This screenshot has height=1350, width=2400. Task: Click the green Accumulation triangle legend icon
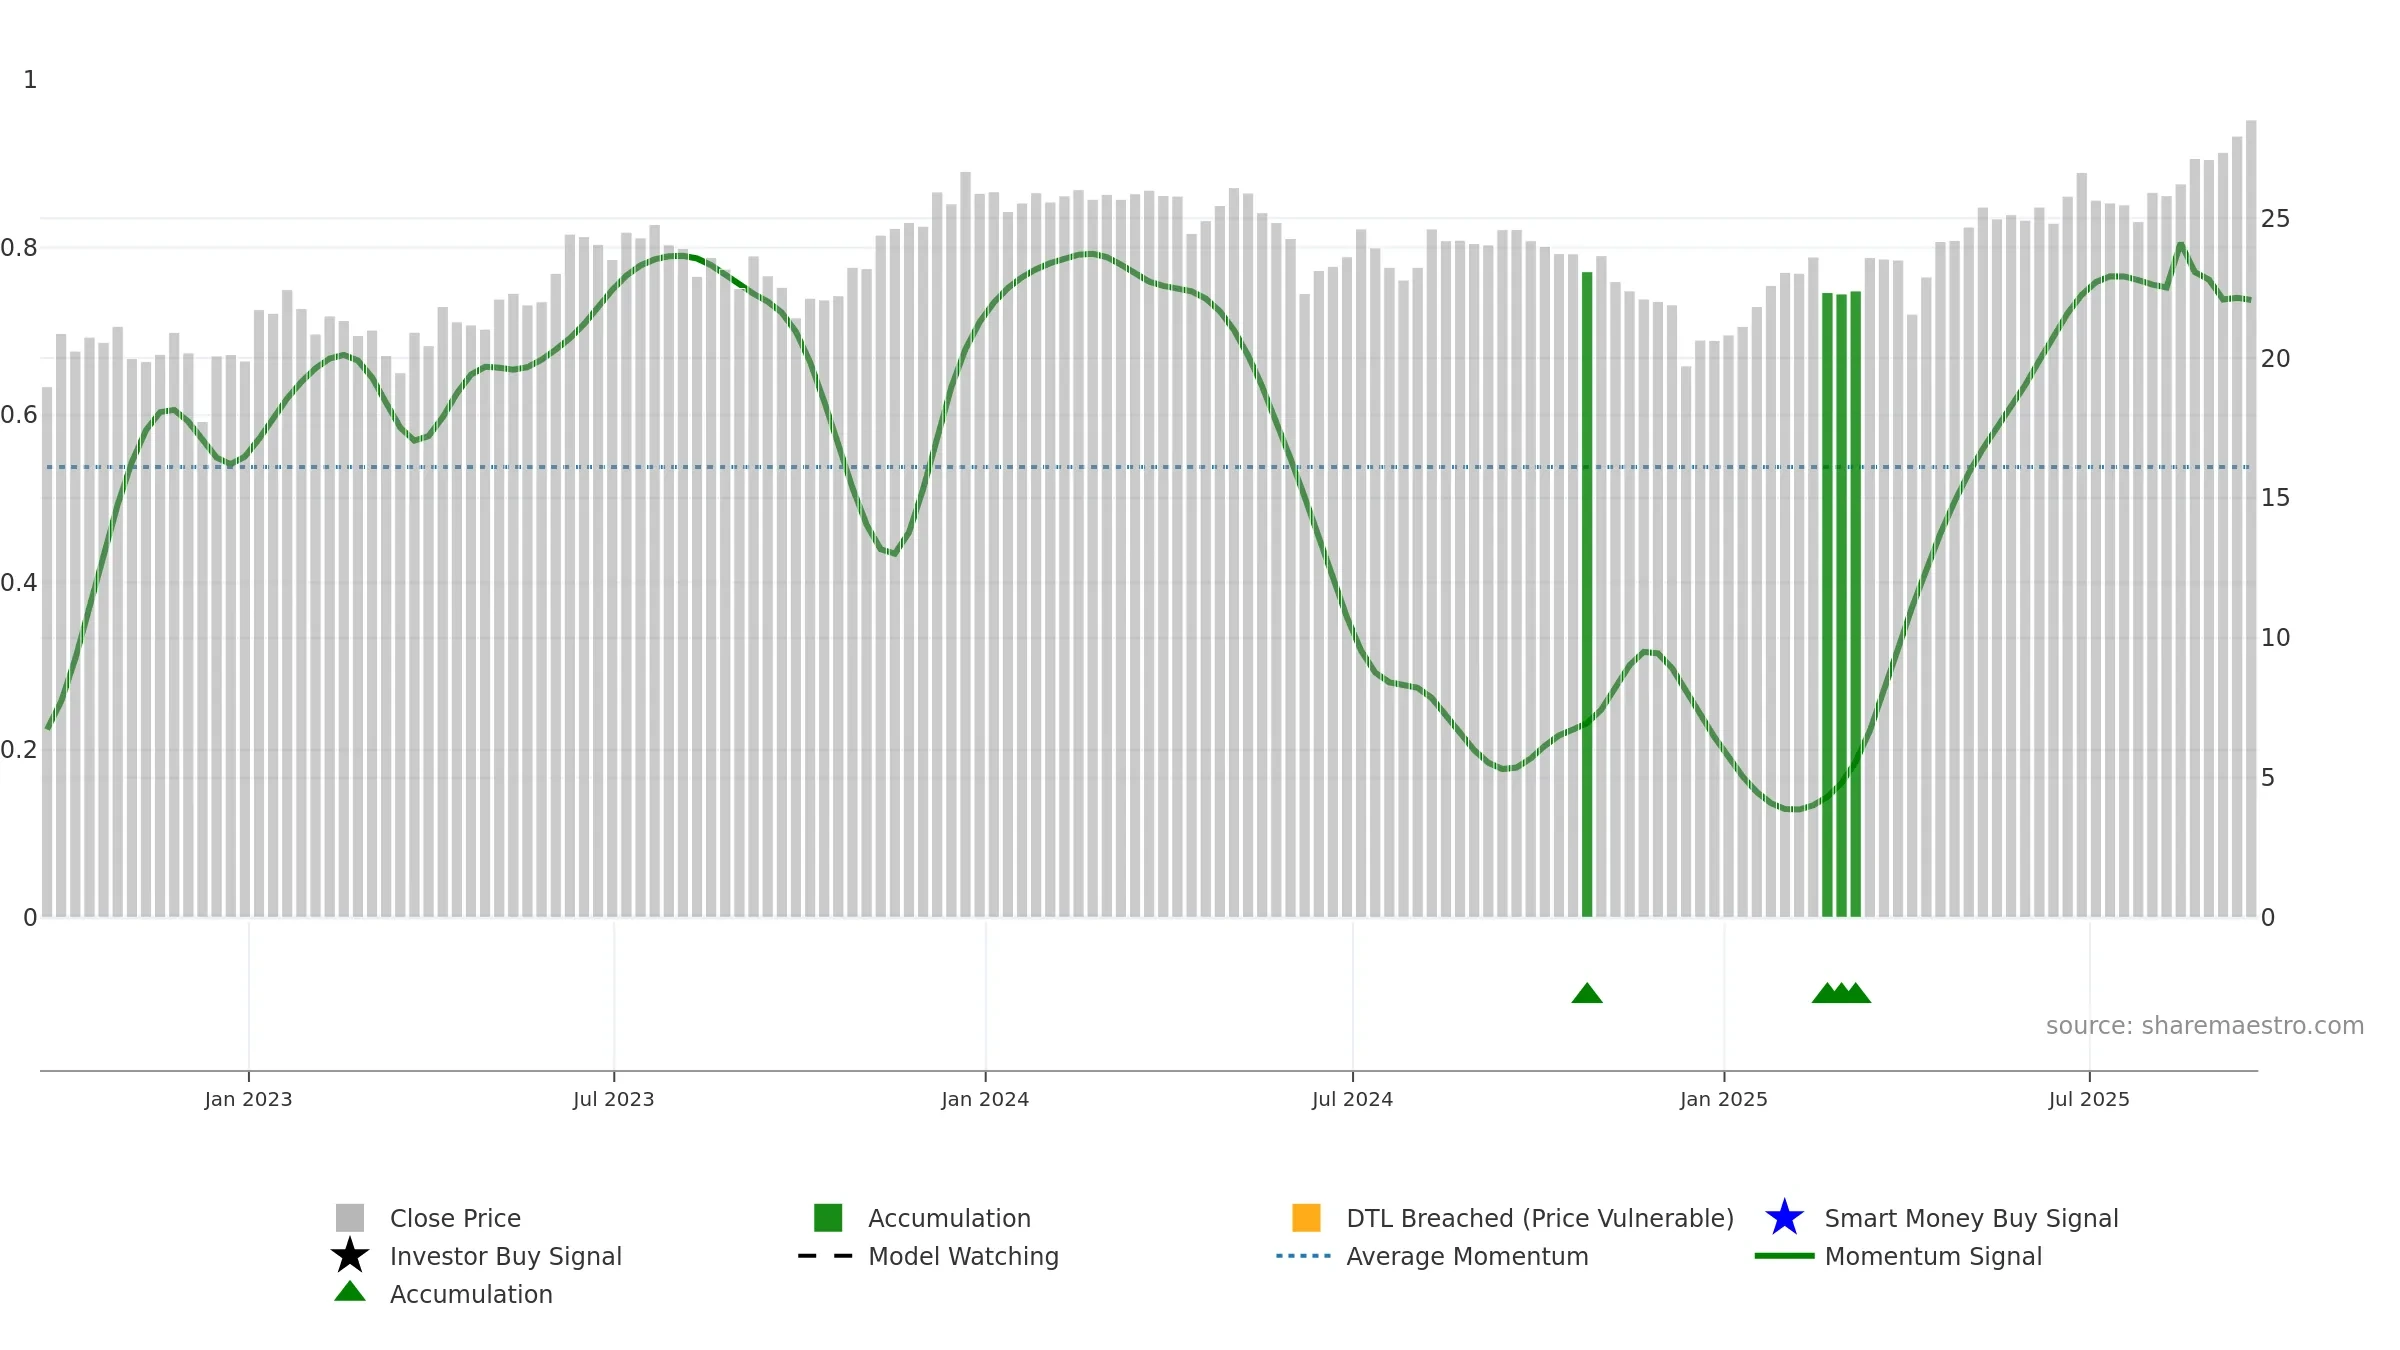click(x=350, y=1292)
